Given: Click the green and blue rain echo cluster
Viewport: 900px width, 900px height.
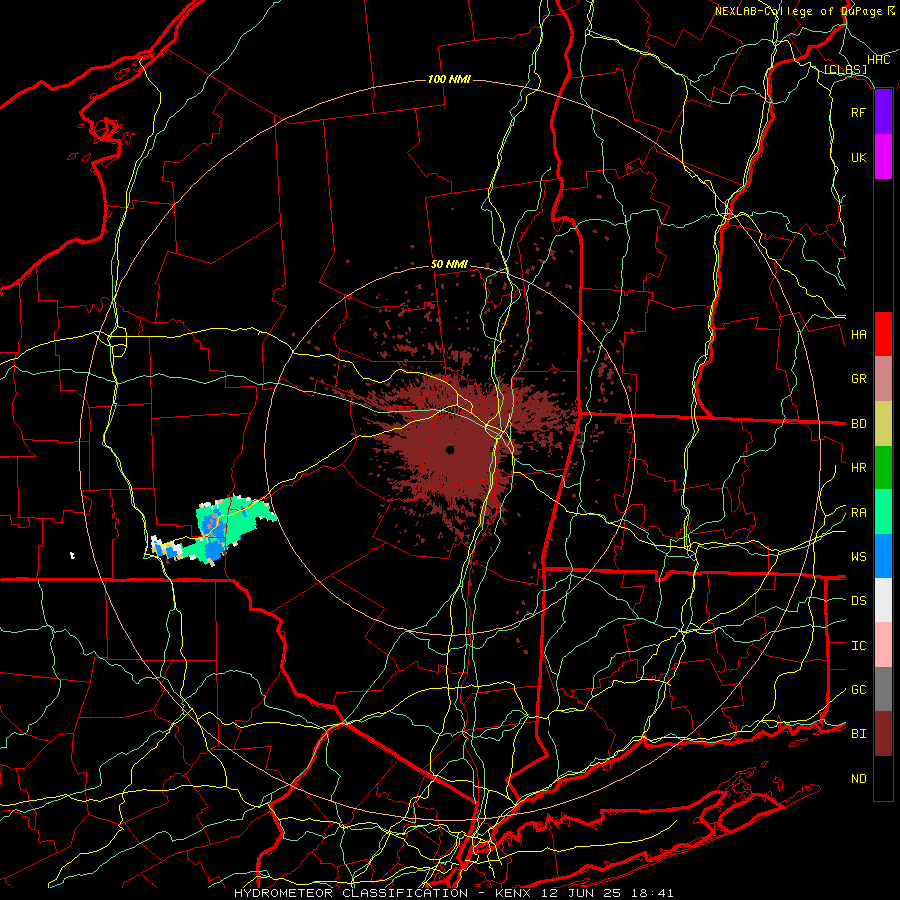Looking at the screenshot, I should pyautogui.click(x=215, y=531).
